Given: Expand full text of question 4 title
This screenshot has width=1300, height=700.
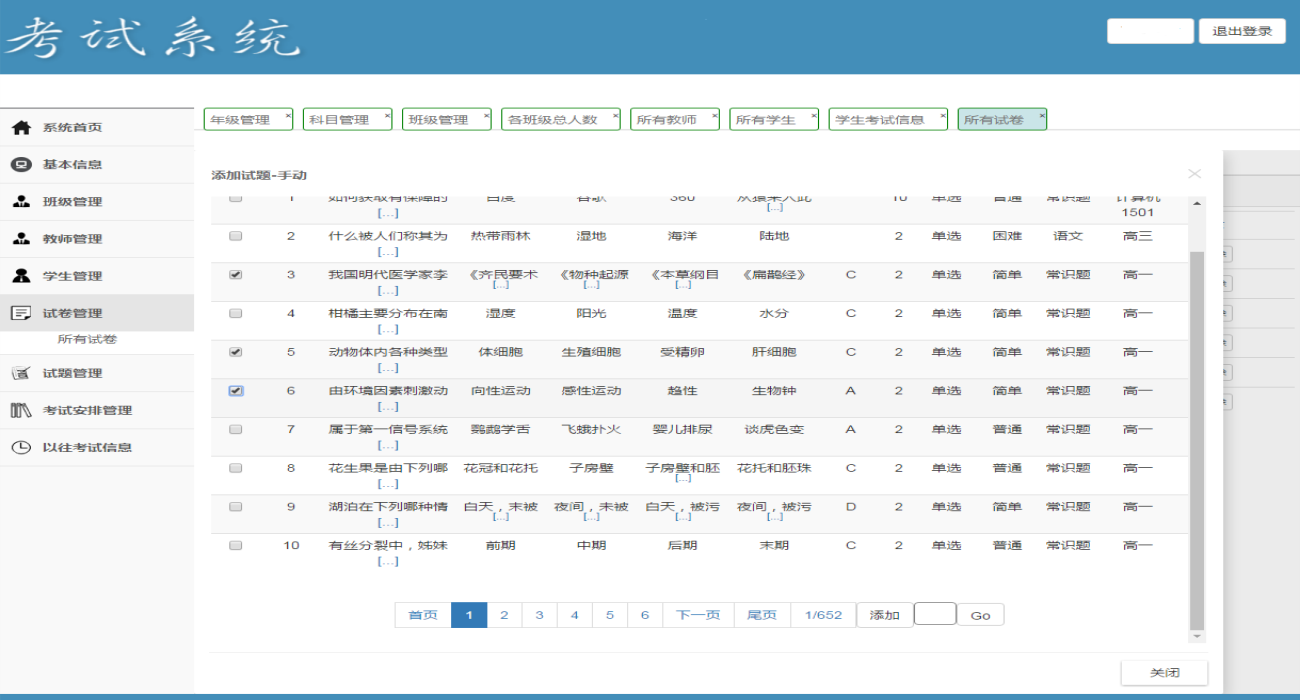Looking at the screenshot, I should point(388,329).
